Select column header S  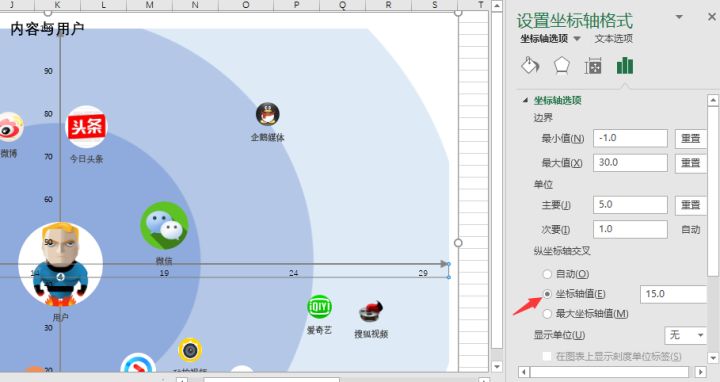pos(435,5)
